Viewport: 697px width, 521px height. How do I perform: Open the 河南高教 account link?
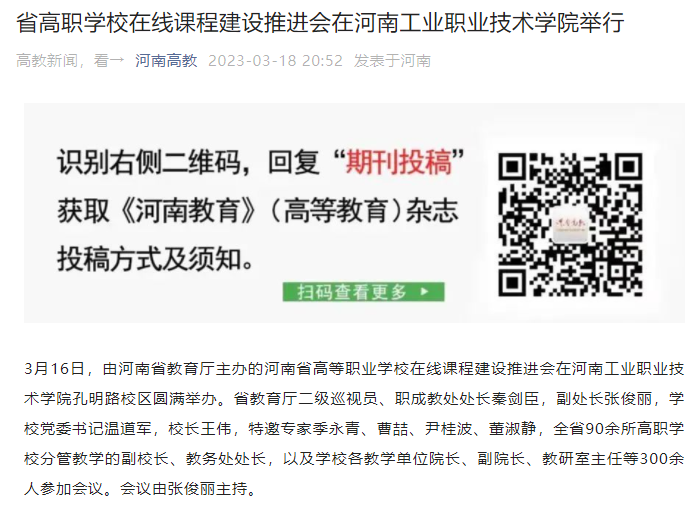pyautogui.click(x=166, y=60)
